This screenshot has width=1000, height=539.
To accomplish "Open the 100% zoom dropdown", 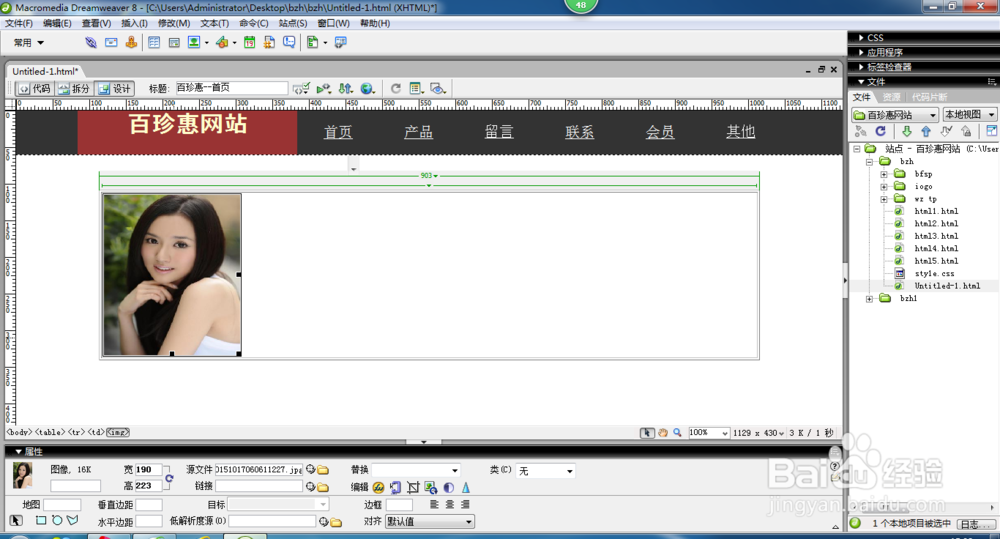I will click(x=709, y=432).
